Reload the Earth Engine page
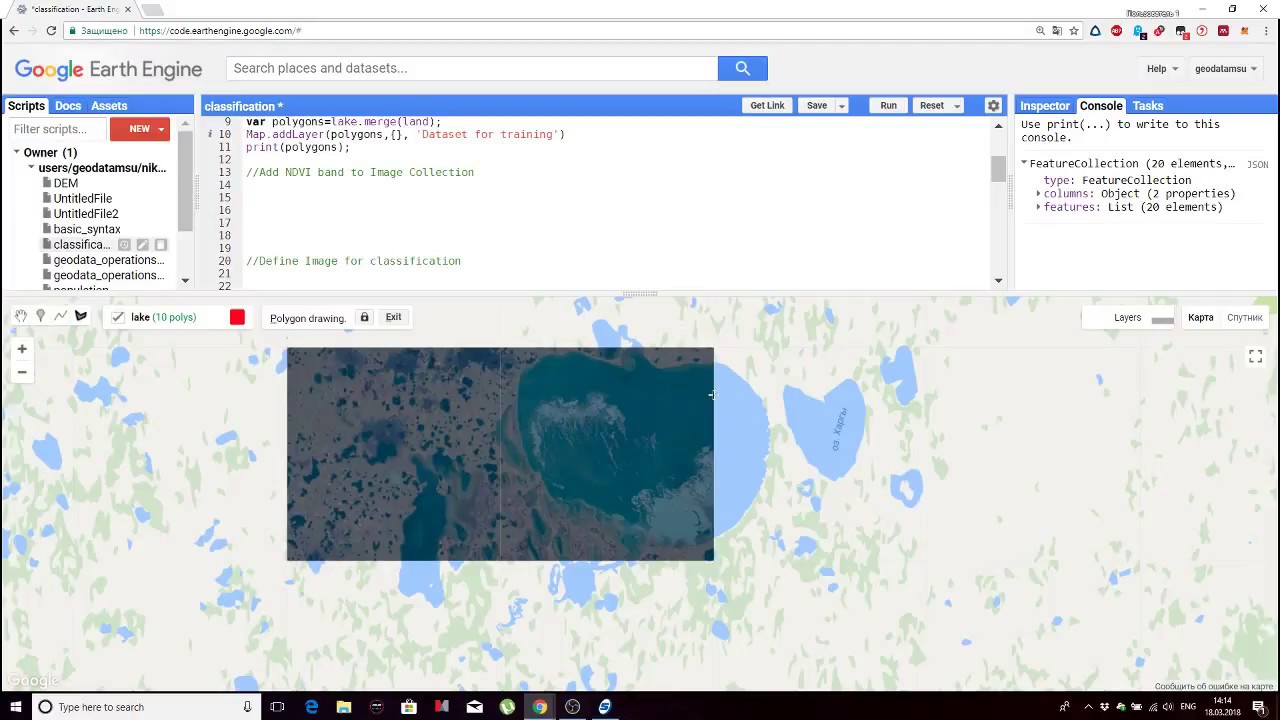 (x=52, y=31)
